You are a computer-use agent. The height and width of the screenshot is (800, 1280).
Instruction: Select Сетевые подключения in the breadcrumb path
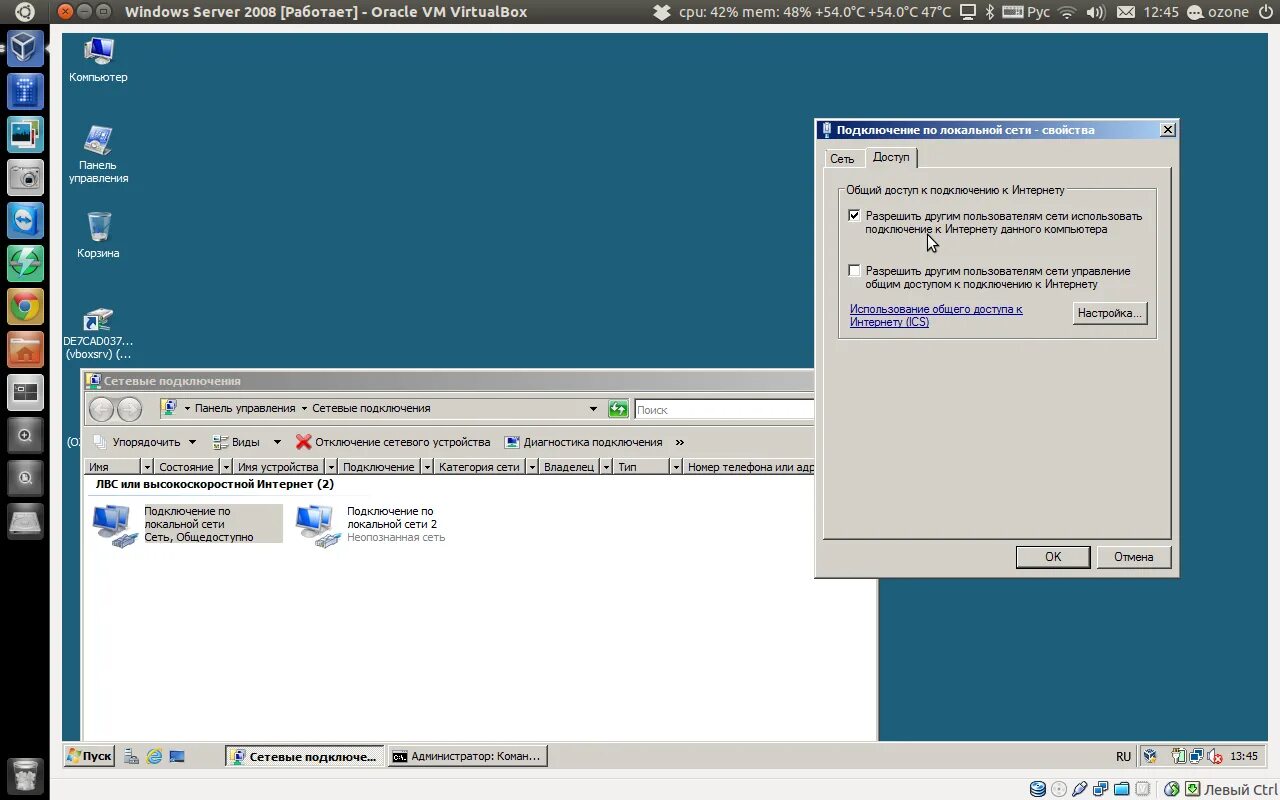[371, 408]
